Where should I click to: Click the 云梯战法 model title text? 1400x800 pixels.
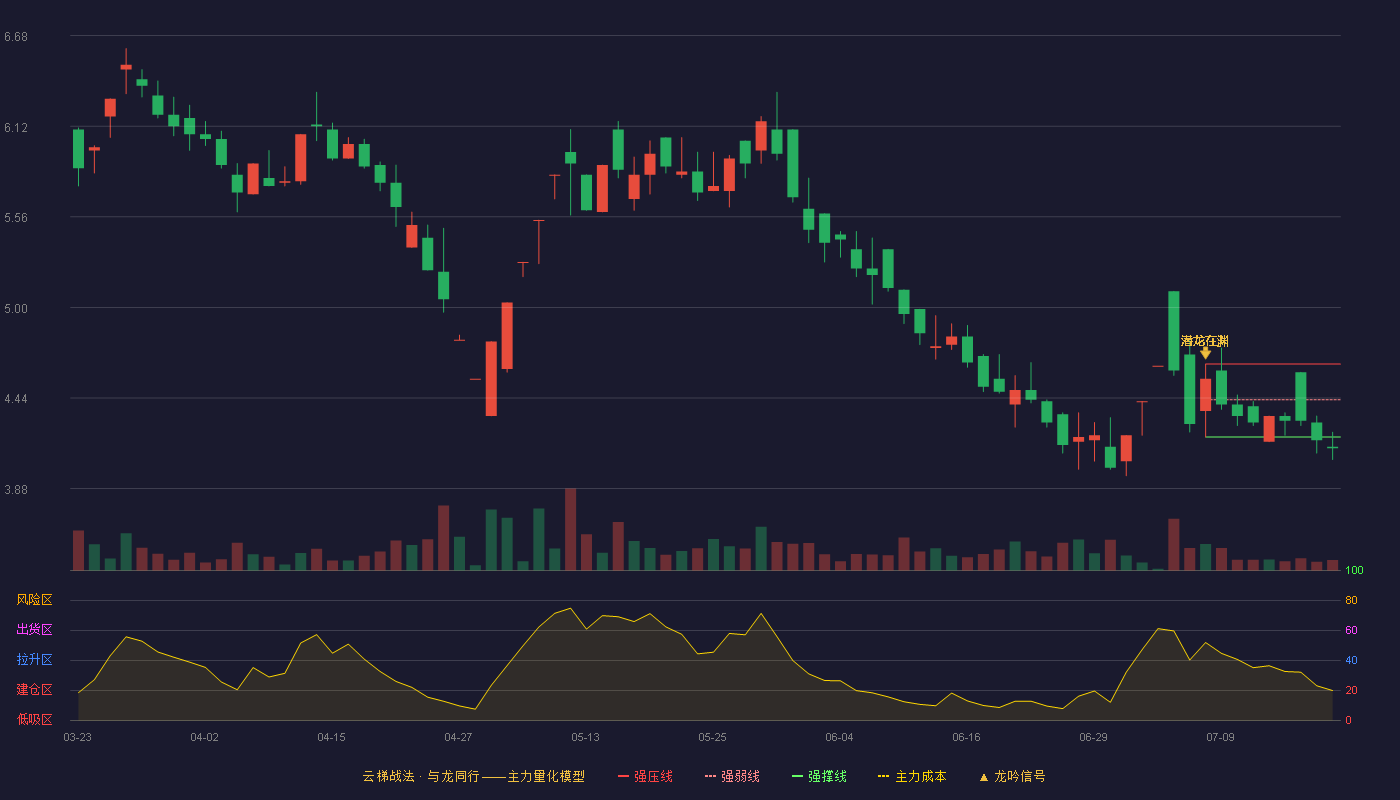473,776
